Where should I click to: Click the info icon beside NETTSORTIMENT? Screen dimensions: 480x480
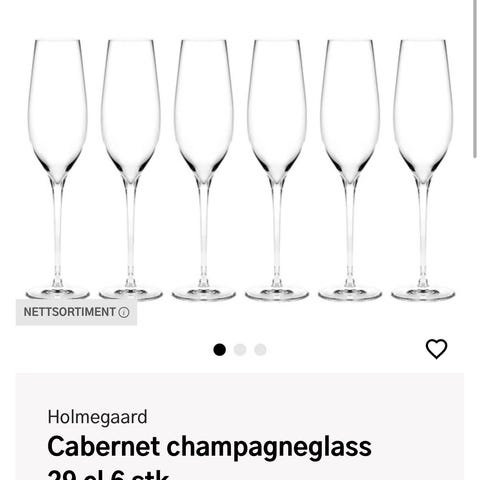pos(124,312)
